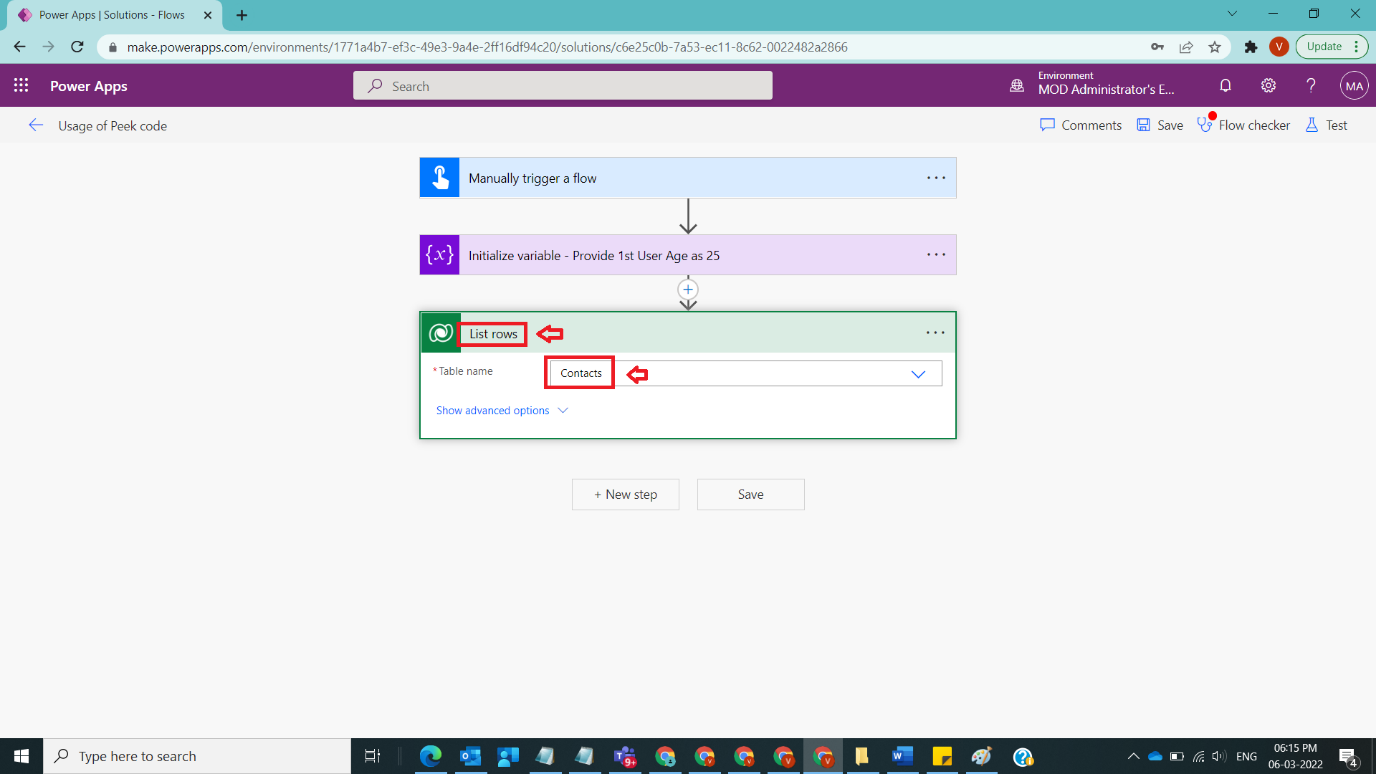
Task: Select the manual trigger hand icon
Action: tap(439, 177)
